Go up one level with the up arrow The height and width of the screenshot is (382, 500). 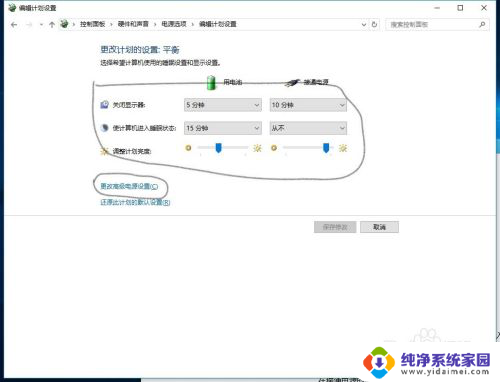click(52, 25)
